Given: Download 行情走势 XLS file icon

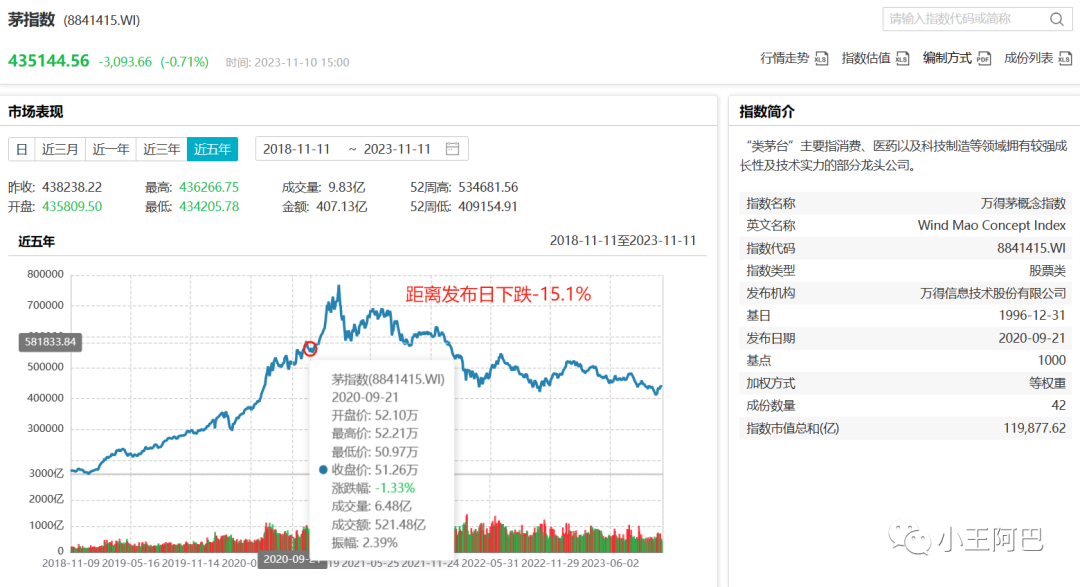Looking at the screenshot, I should tap(821, 59).
